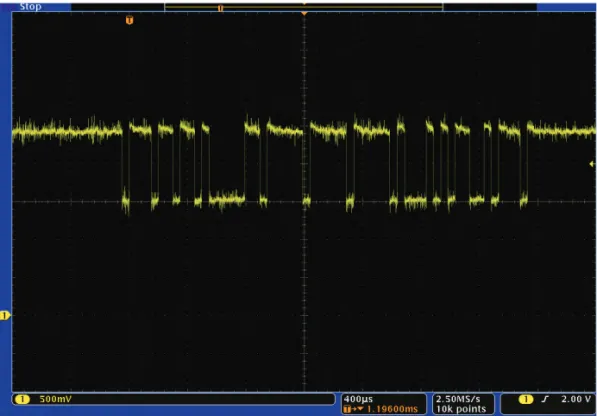Select the 1.19600ms trigger delay readout
597x416 pixels.
point(392,409)
